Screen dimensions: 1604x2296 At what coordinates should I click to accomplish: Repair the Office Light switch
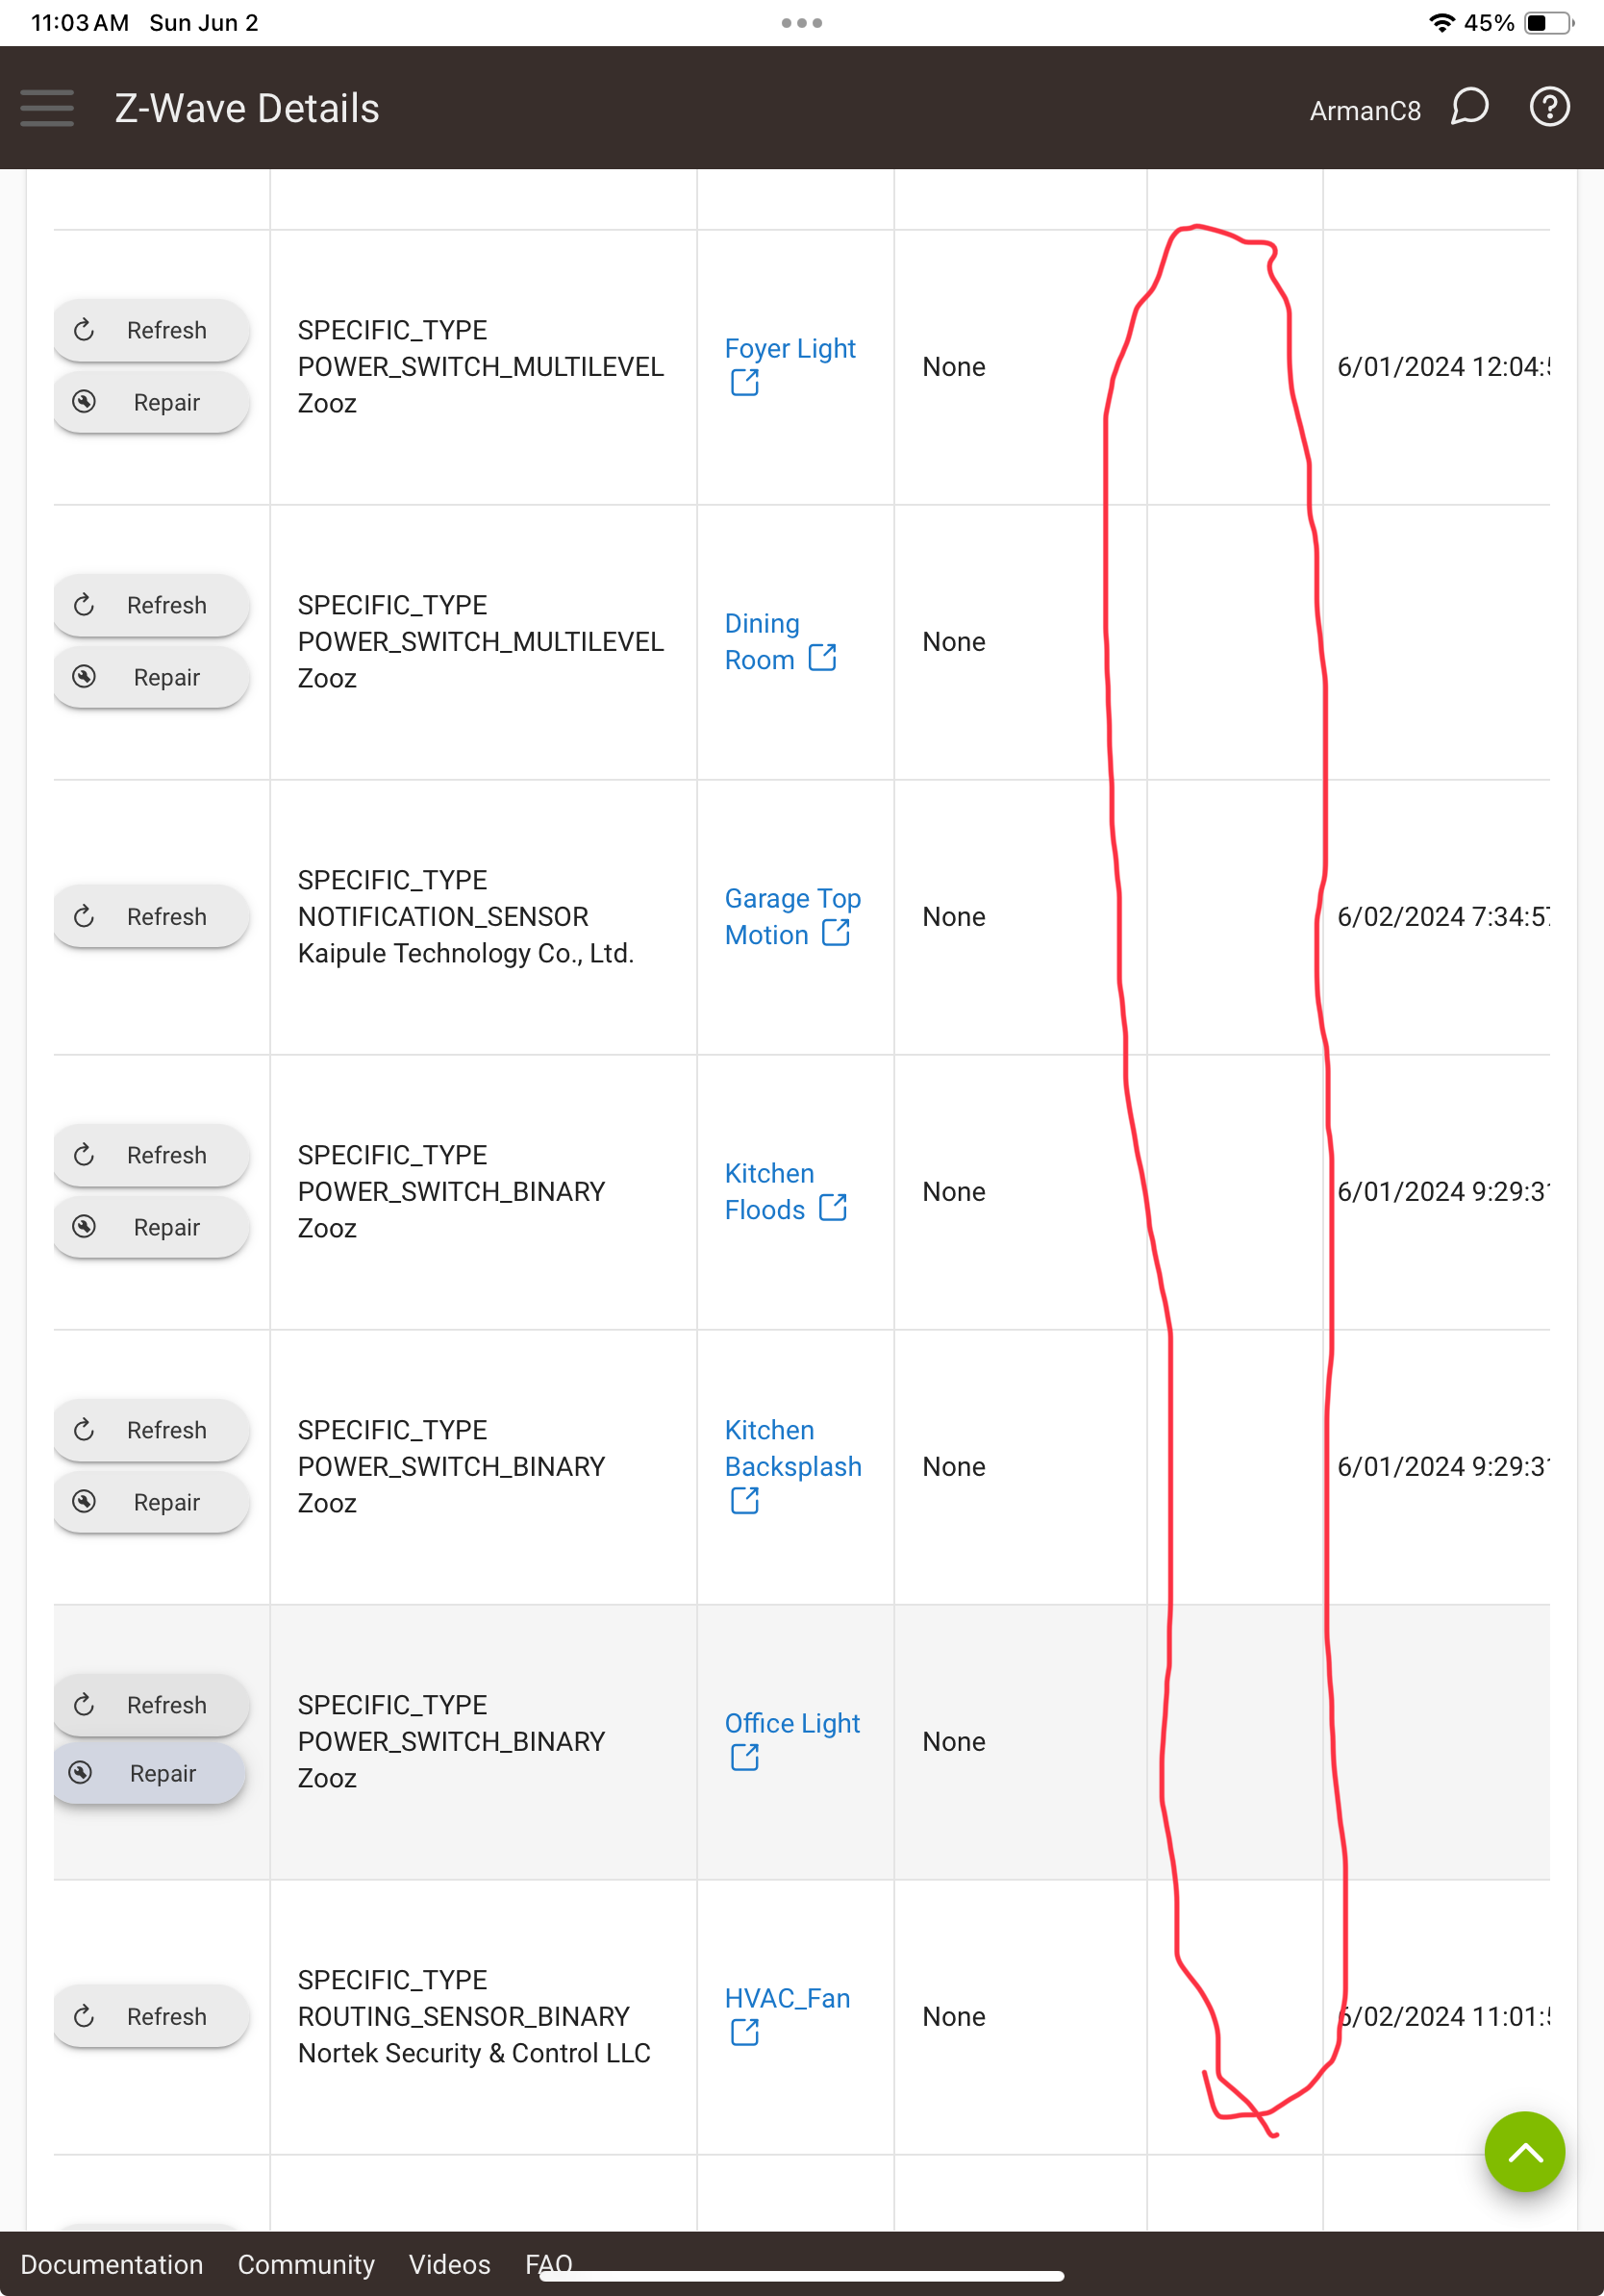tap(149, 1773)
